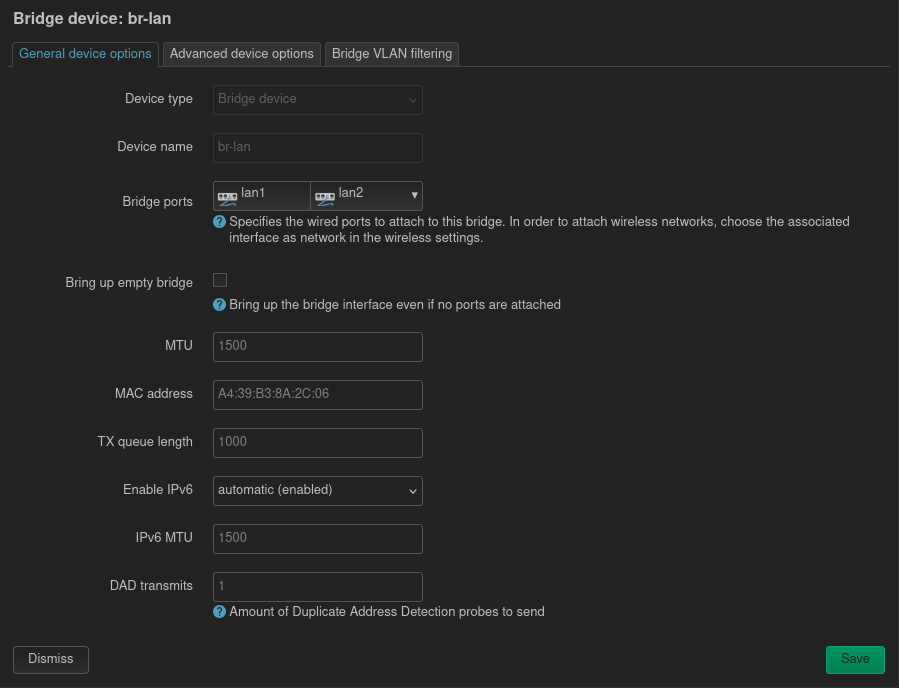Click 'Bring up the bridge interface' hint text
This screenshot has height=688, width=899.
pyautogui.click(x=395, y=304)
